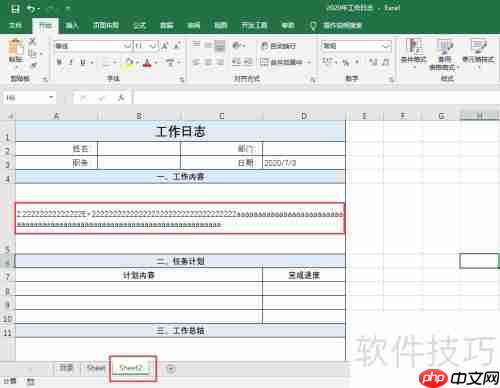This screenshot has height=388, width=500.
Task: Click the Insert Function fx icon
Action: [121, 98]
